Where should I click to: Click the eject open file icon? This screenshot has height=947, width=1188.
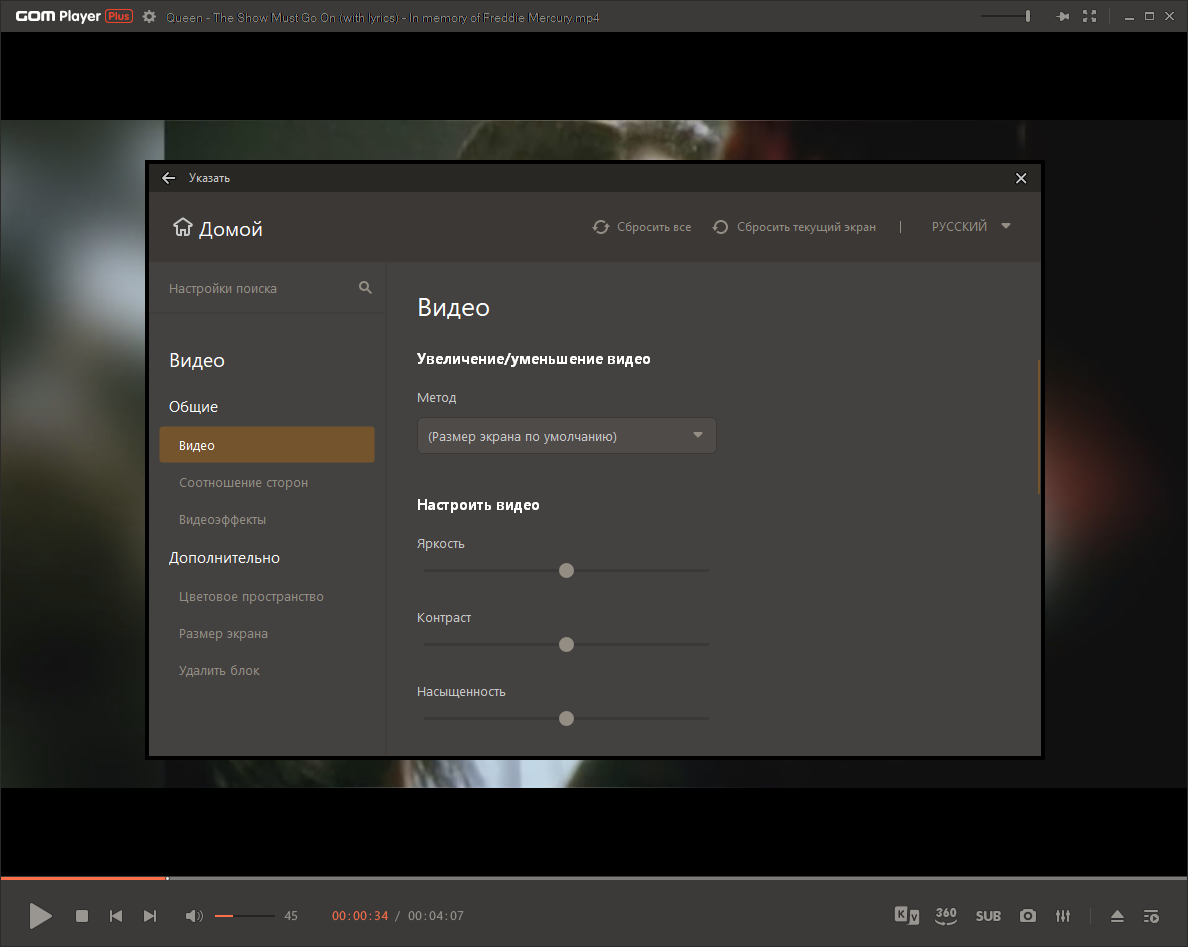[x=1117, y=916]
